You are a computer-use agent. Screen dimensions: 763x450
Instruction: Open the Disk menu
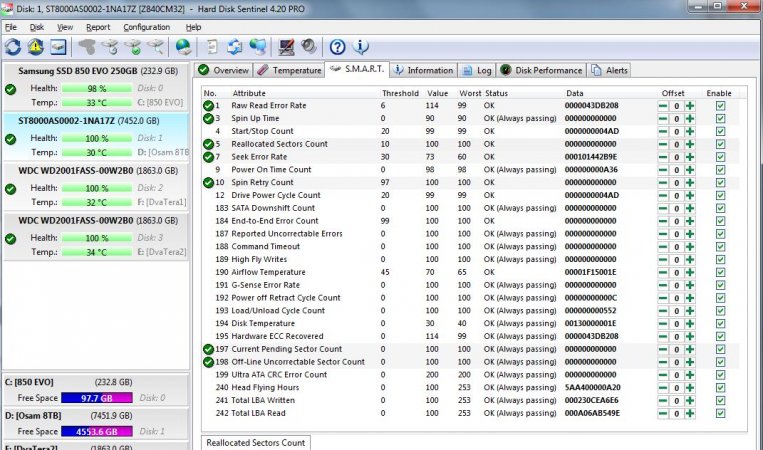click(36, 27)
